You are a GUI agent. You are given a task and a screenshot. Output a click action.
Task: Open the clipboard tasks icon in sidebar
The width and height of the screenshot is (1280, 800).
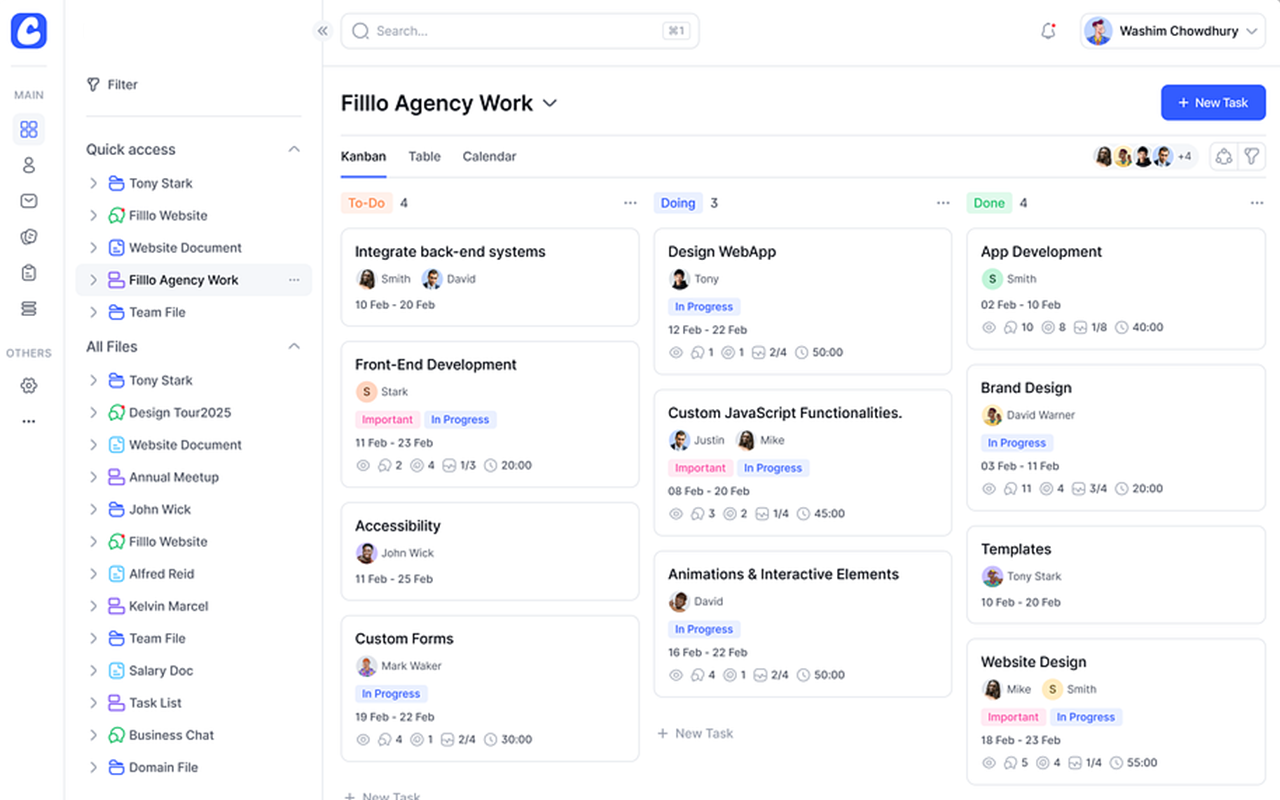(29, 273)
